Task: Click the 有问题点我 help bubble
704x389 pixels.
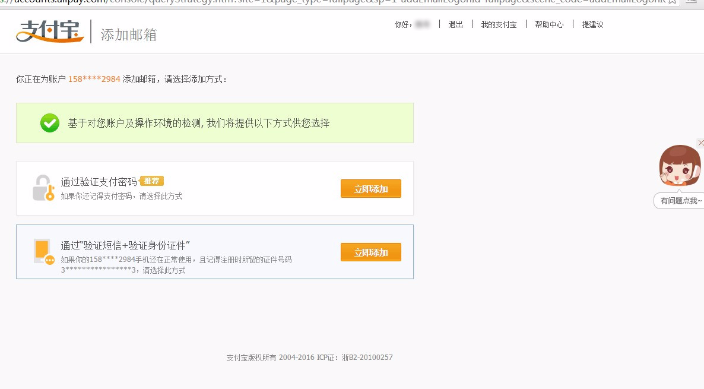Action: pyautogui.click(x=680, y=201)
